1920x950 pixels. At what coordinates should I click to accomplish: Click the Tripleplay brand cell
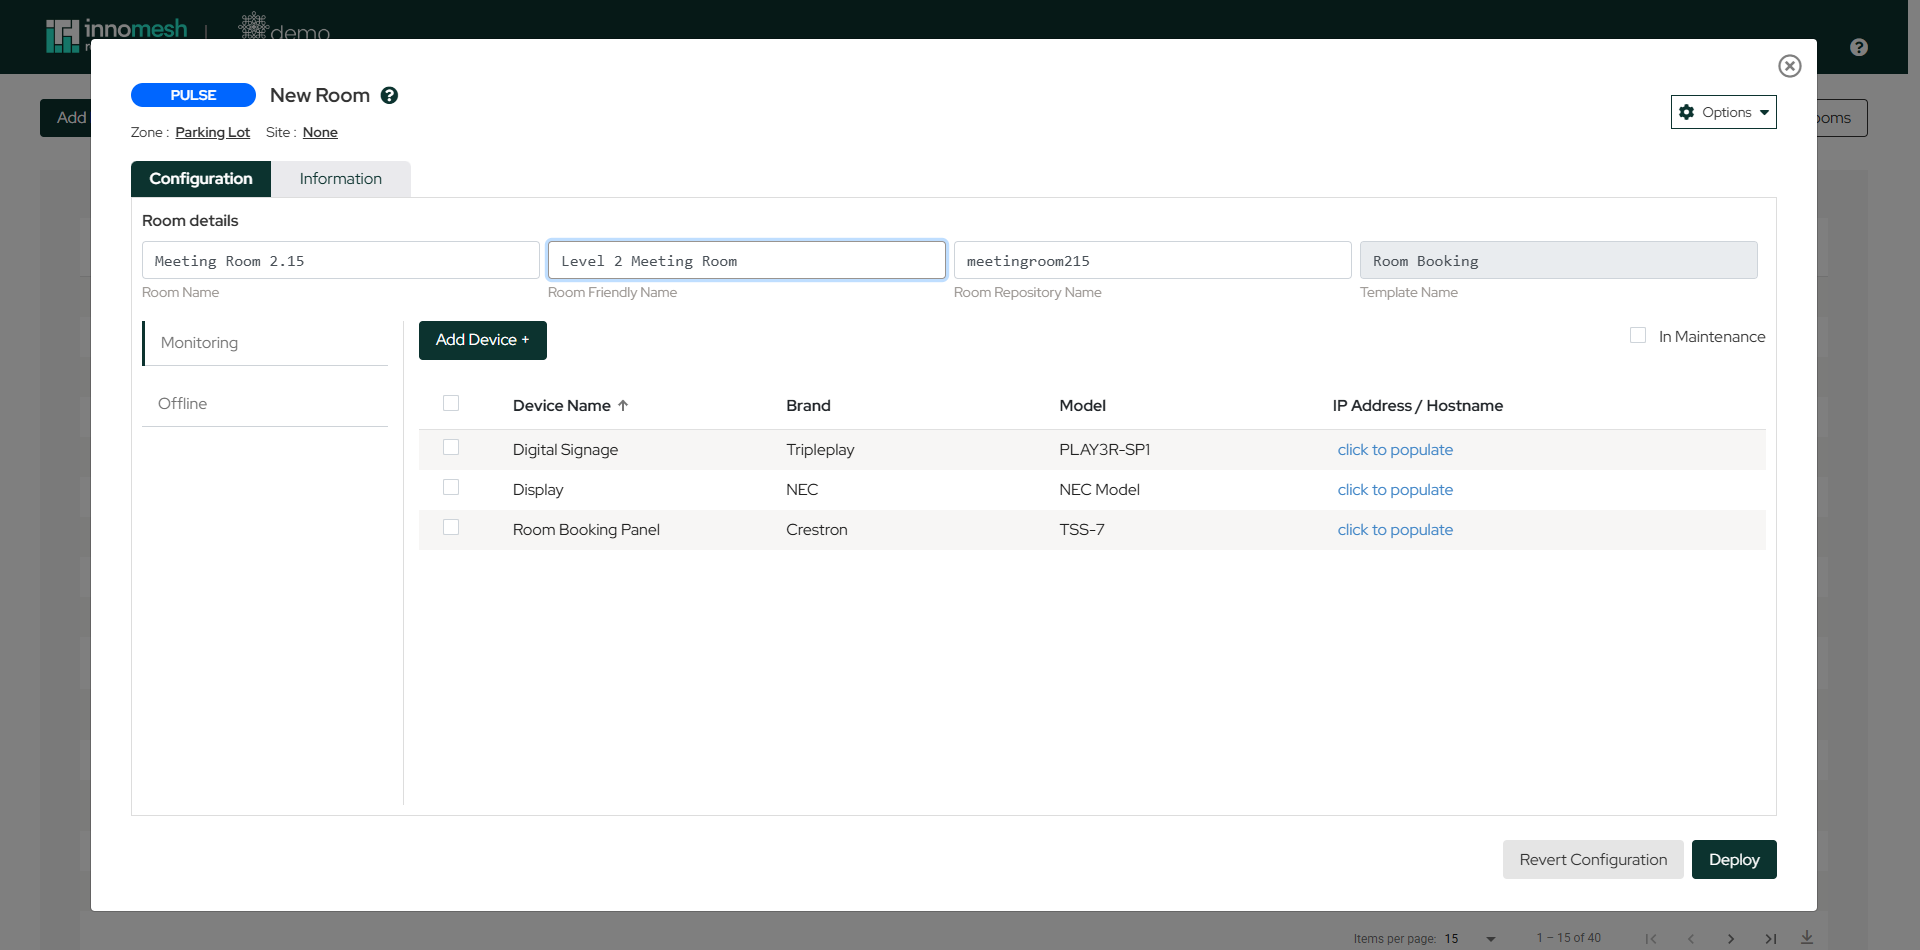(x=820, y=450)
